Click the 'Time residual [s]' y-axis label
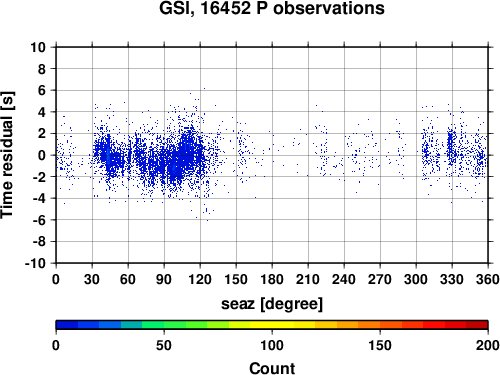This screenshot has width=500, height=375. pyautogui.click(x=7, y=155)
